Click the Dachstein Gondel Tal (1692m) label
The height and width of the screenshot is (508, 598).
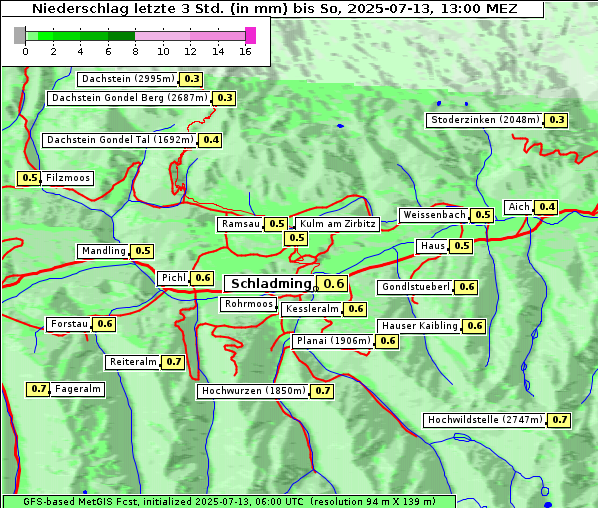coord(120,140)
